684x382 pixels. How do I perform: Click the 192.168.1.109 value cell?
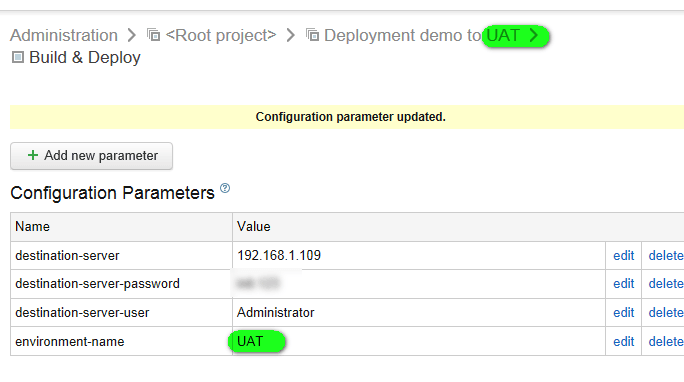[419, 256]
